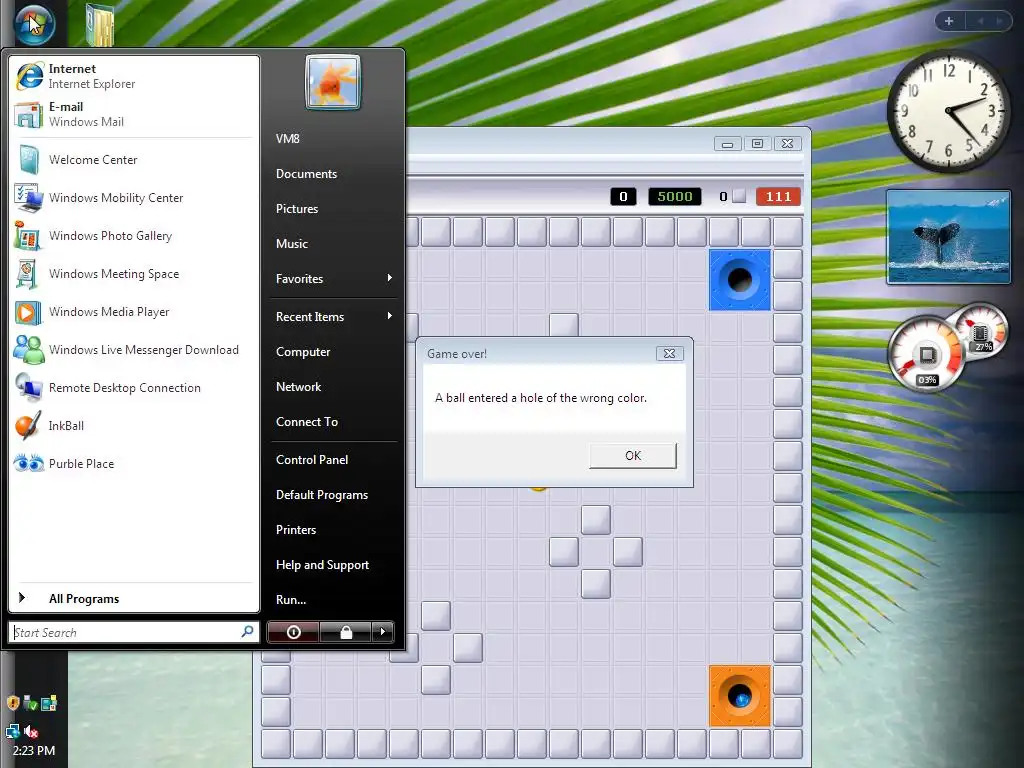This screenshot has height=768, width=1024.
Task: Click the security shield tray icon
Action: [12, 703]
